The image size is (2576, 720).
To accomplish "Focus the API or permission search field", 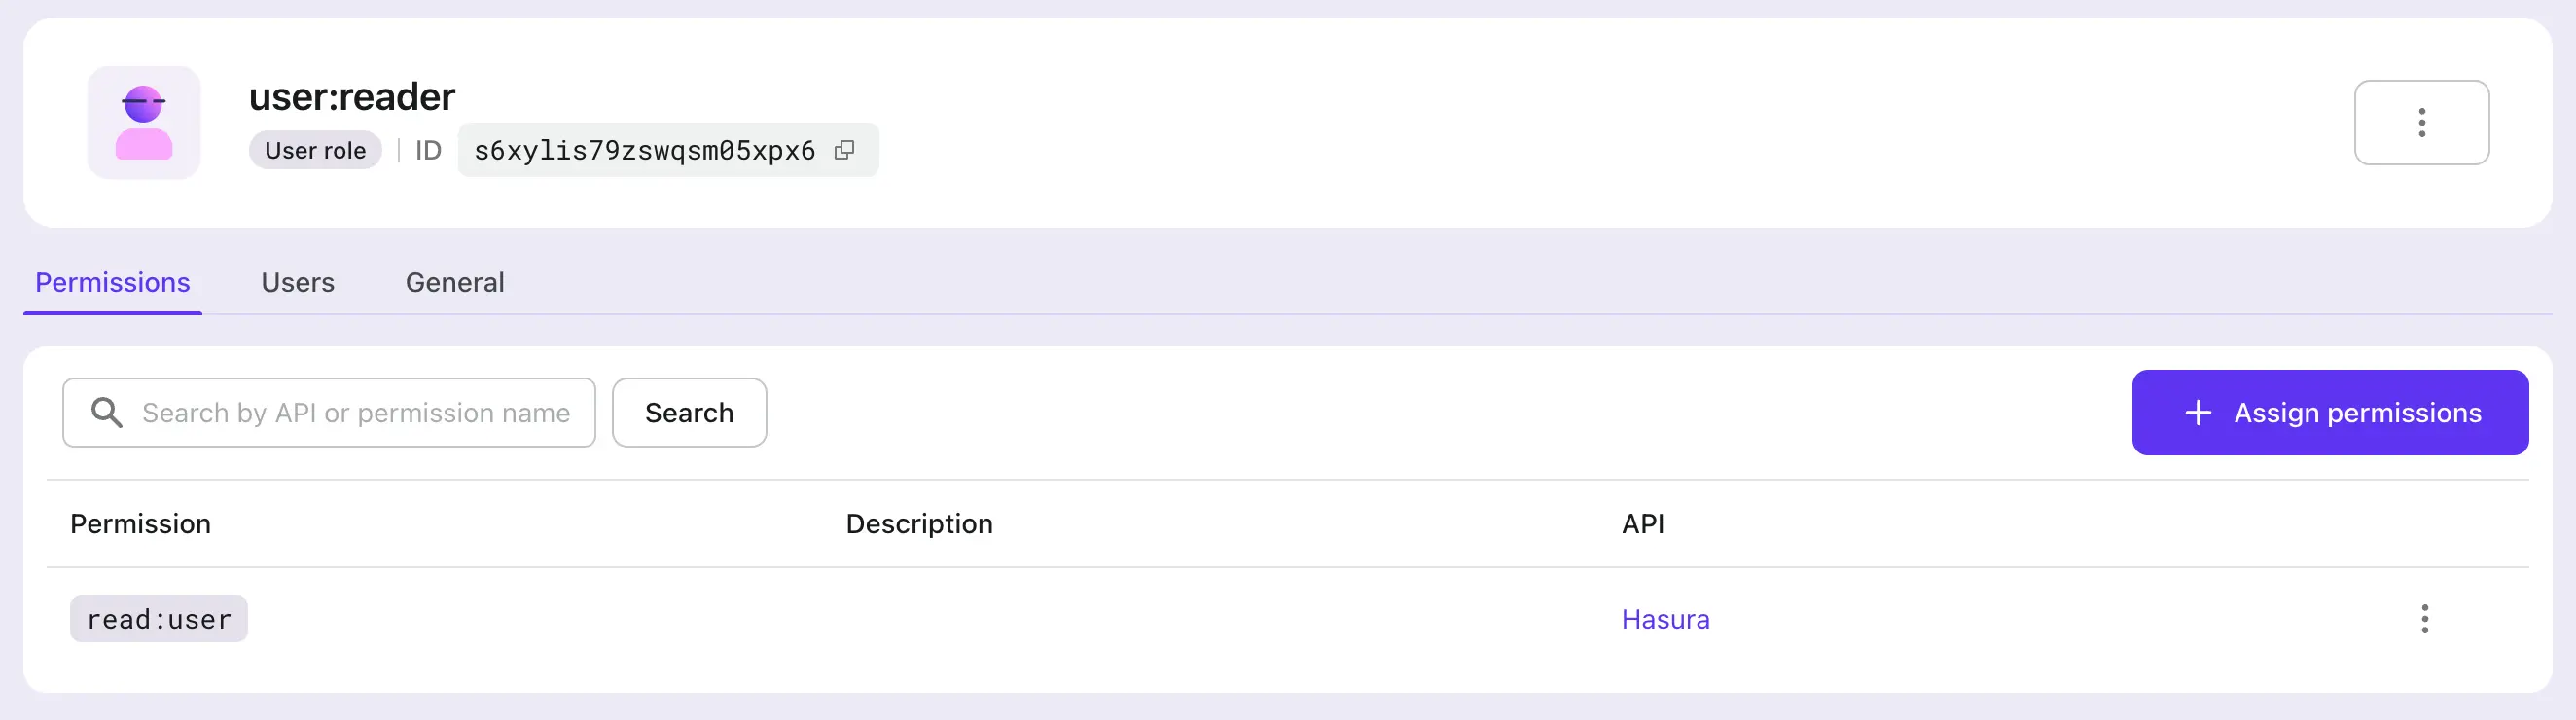I will [355, 412].
